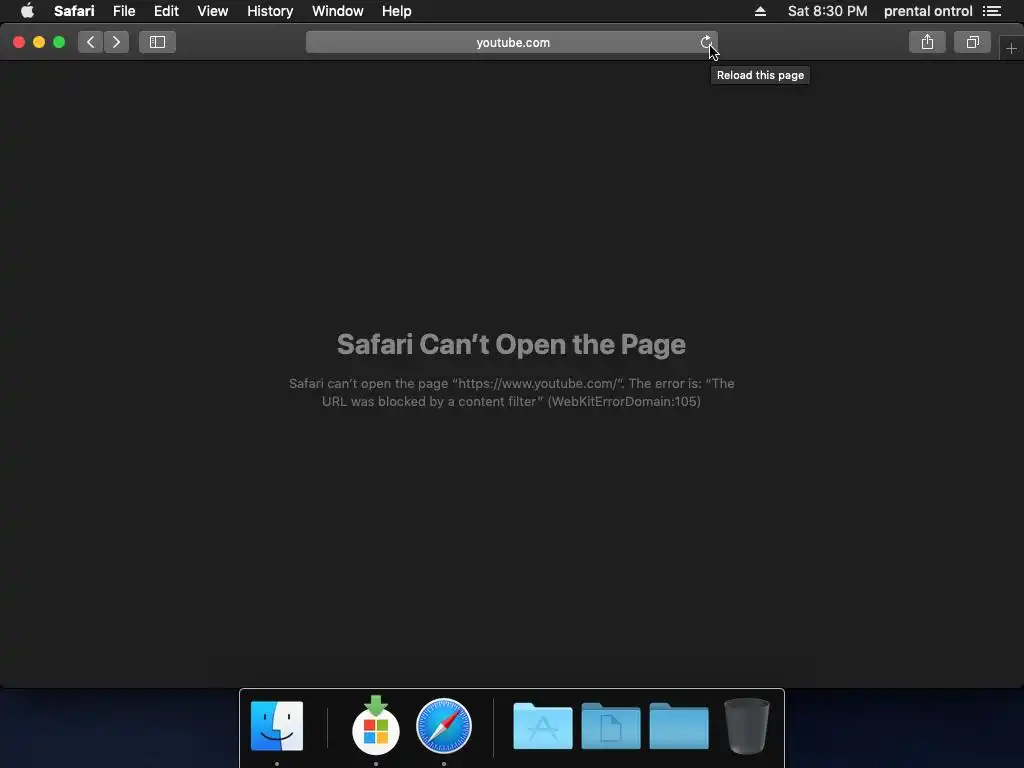1024x768 pixels.
Task: Open the Help menu
Action: click(x=396, y=11)
